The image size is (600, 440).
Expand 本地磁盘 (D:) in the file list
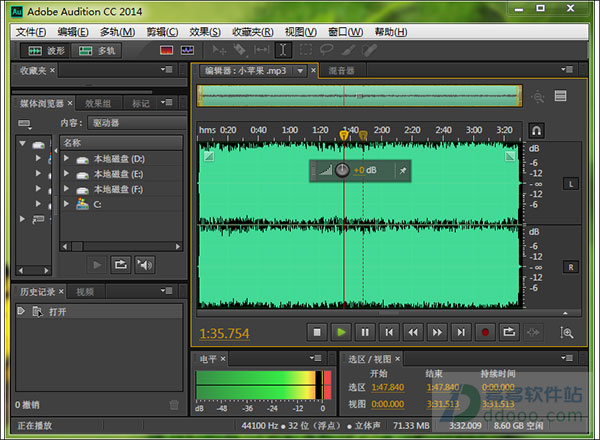coord(67,158)
